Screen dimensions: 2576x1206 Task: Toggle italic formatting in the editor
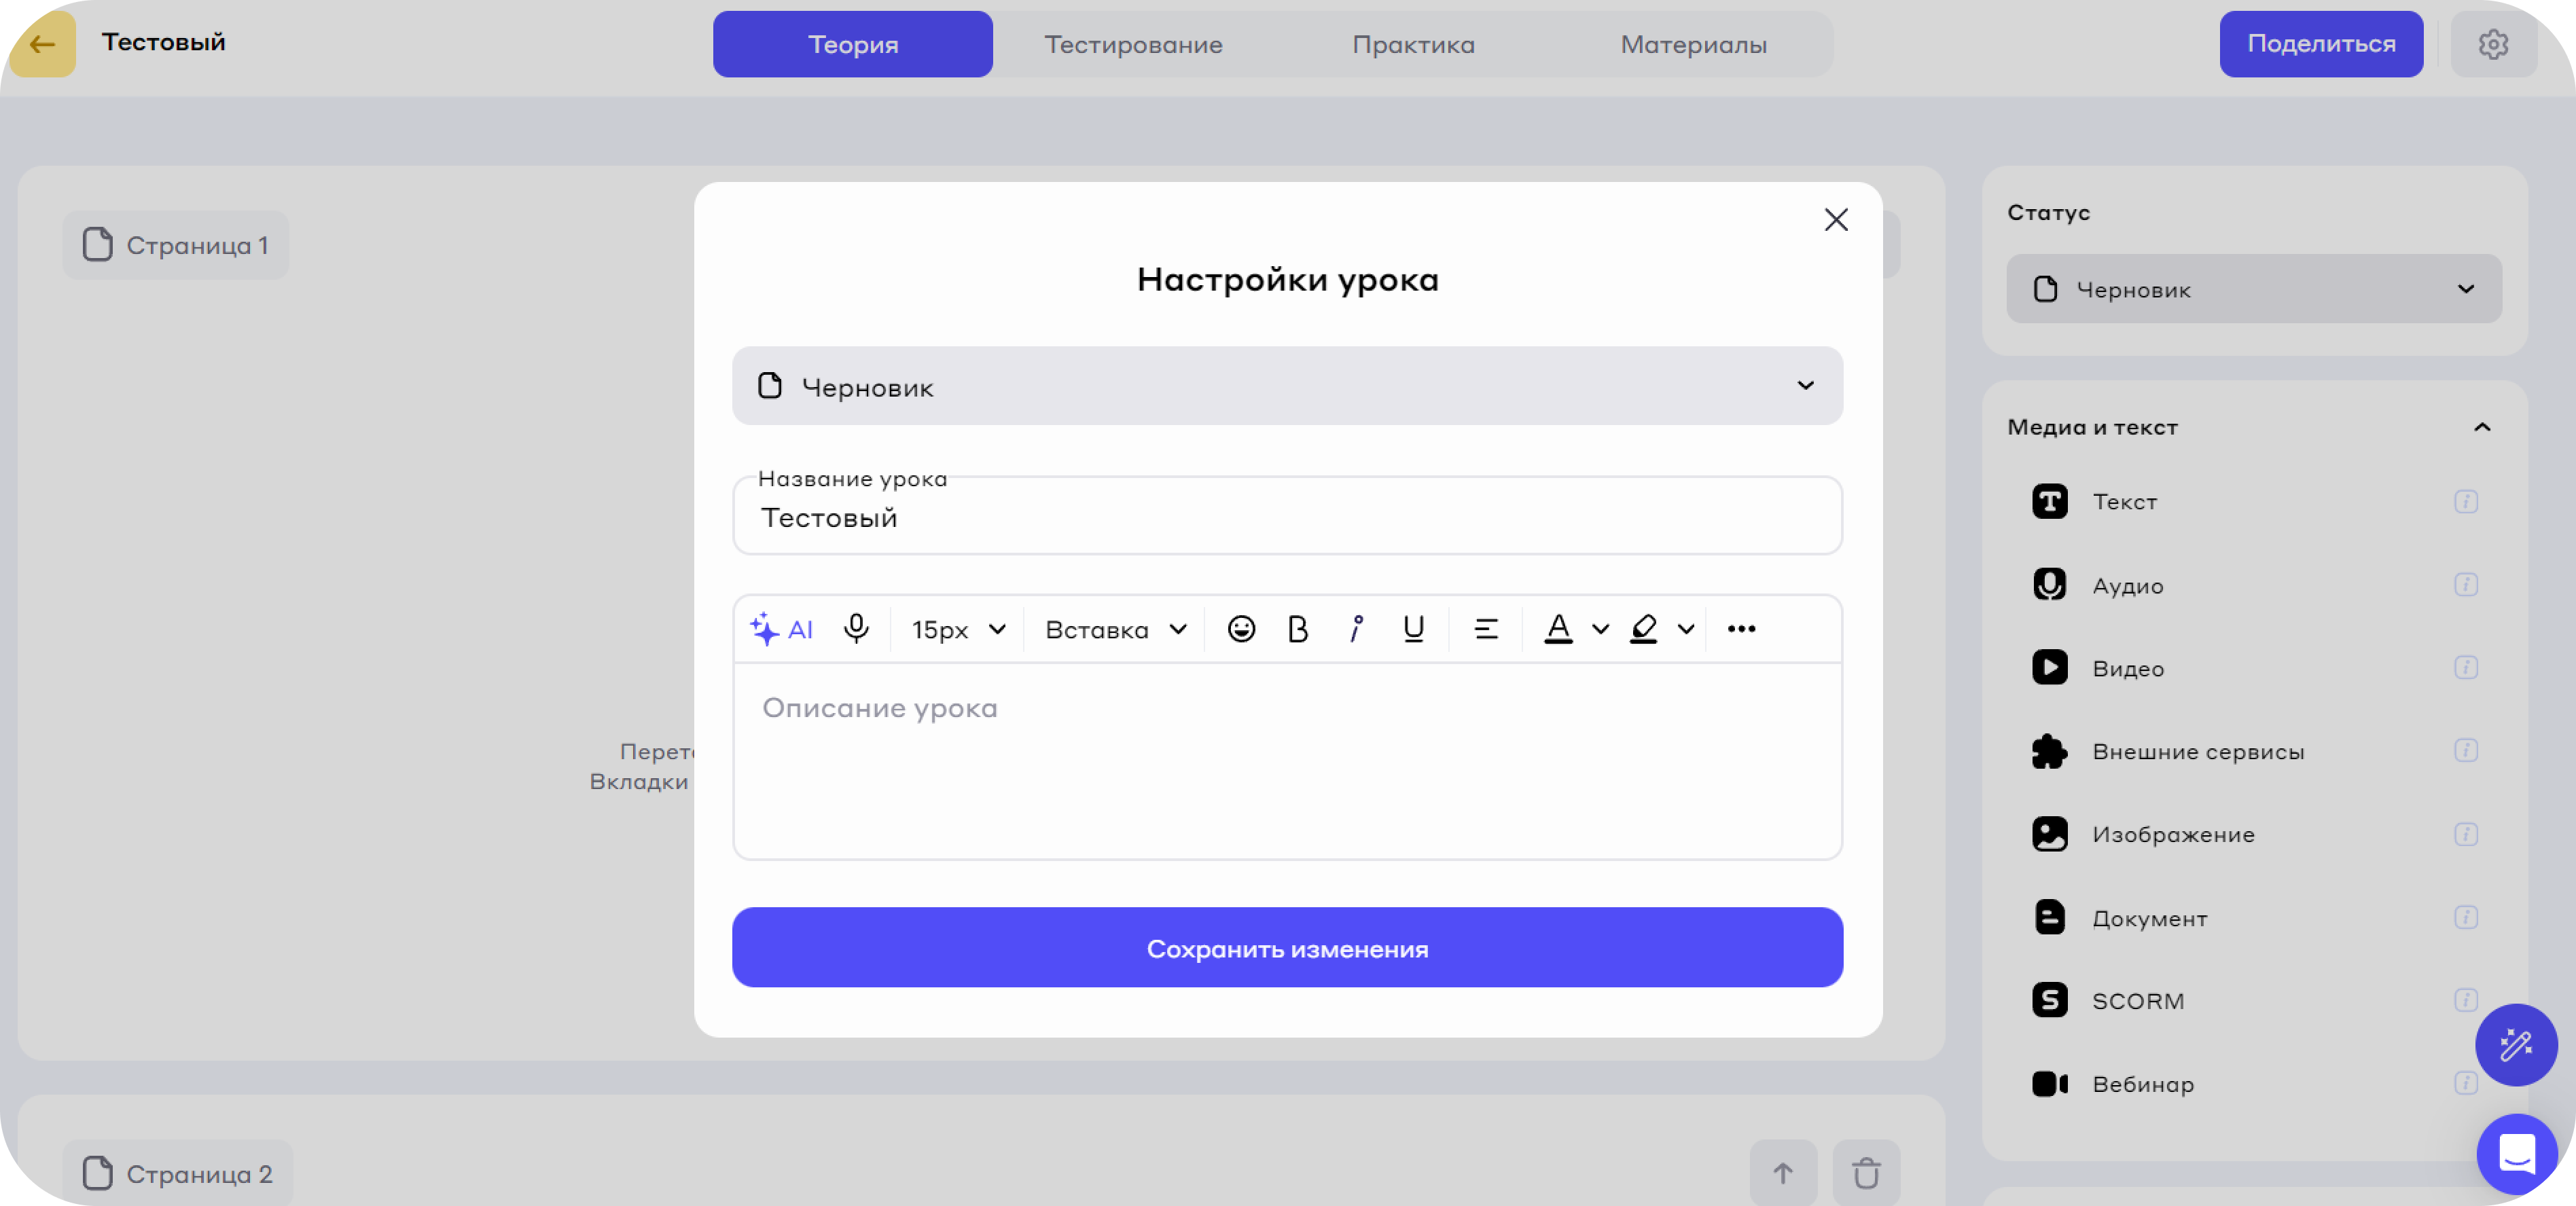pyautogui.click(x=1355, y=629)
